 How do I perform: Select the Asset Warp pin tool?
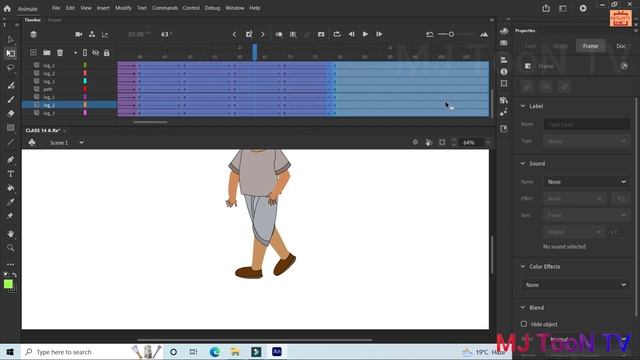[11, 216]
